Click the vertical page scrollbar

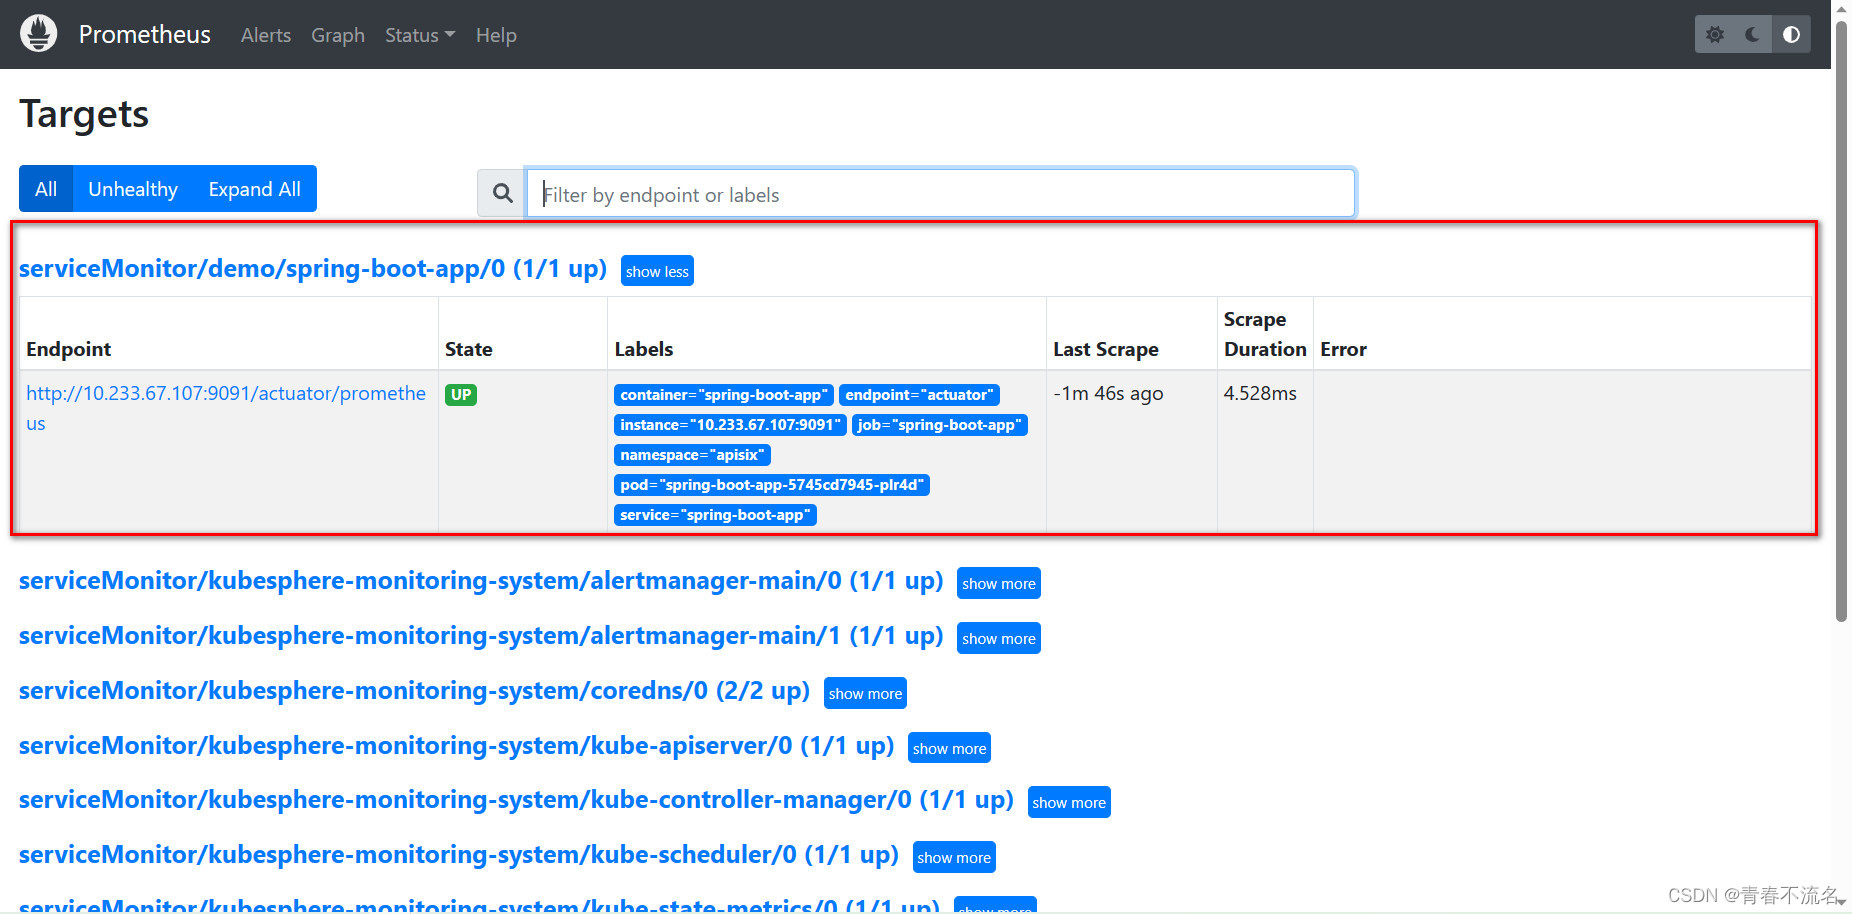1840,300
